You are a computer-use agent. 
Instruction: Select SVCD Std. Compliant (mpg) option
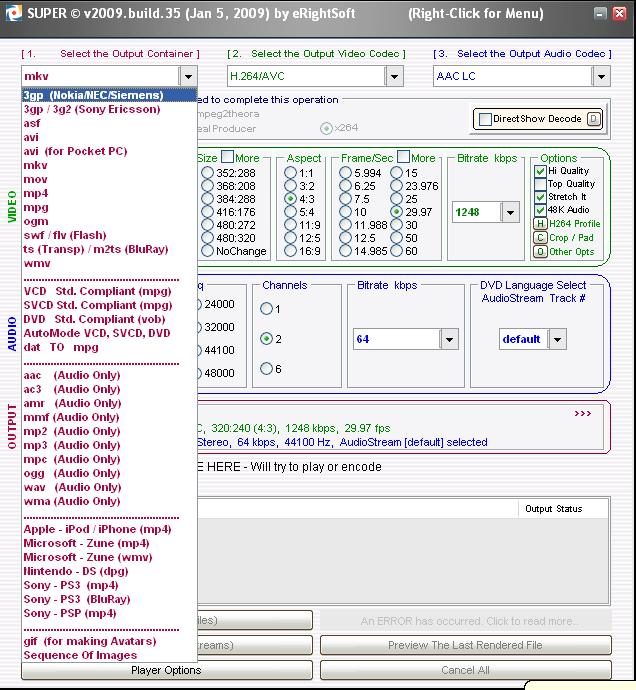pyautogui.click(x=109, y=305)
